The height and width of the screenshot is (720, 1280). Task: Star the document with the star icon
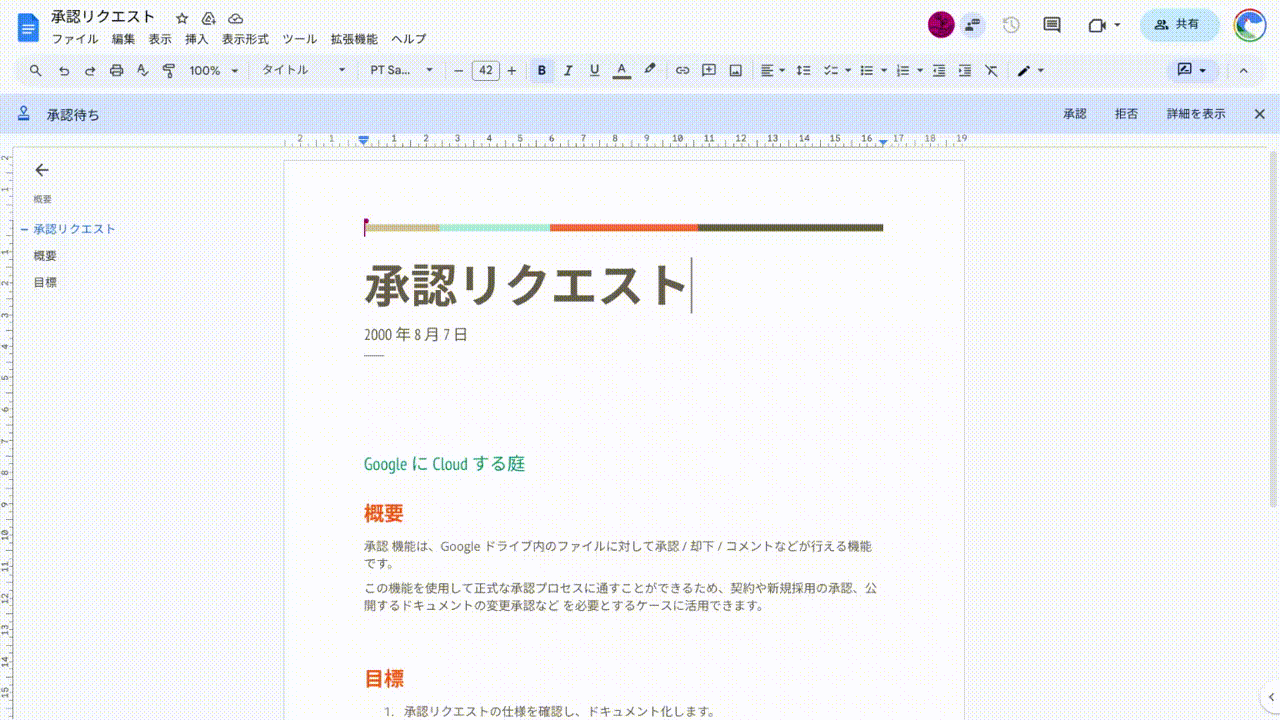[x=182, y=18]
